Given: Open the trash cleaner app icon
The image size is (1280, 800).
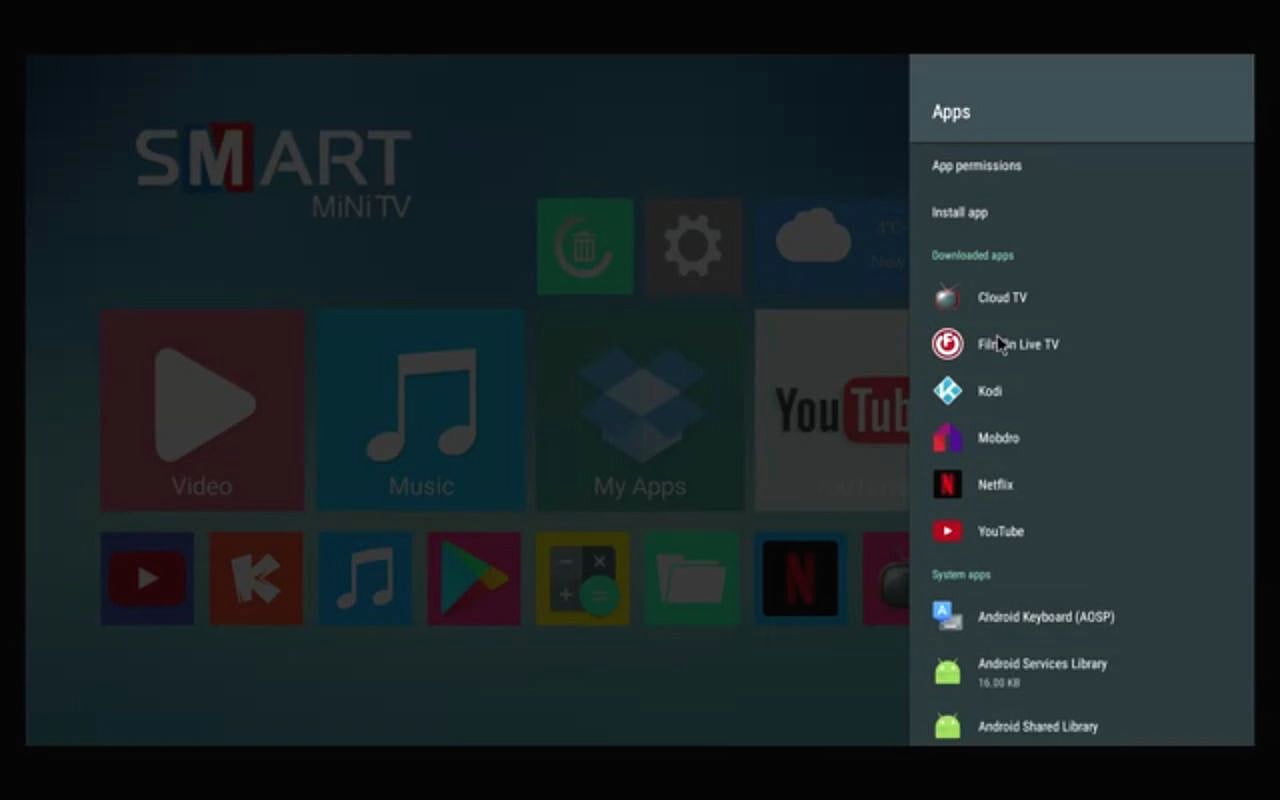Looking at the screenshot, I should (584, 247).
